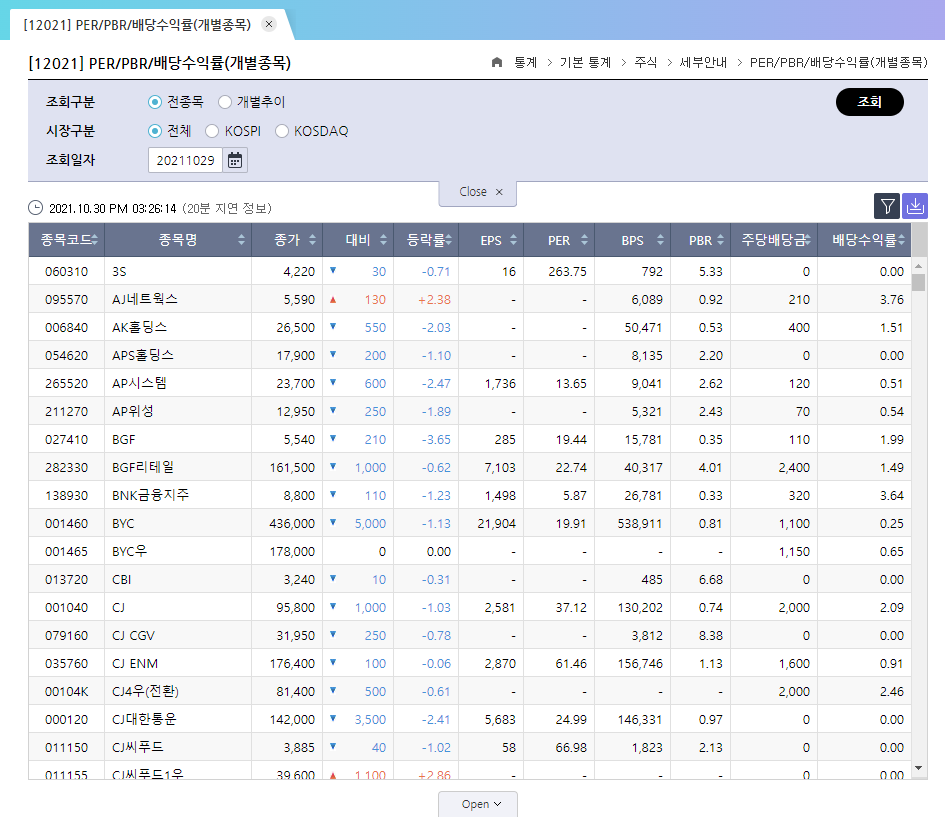This screenshot has width=945, height=817.
Task: Open the calendar date picker icon
Action: [x=235, y=160]
